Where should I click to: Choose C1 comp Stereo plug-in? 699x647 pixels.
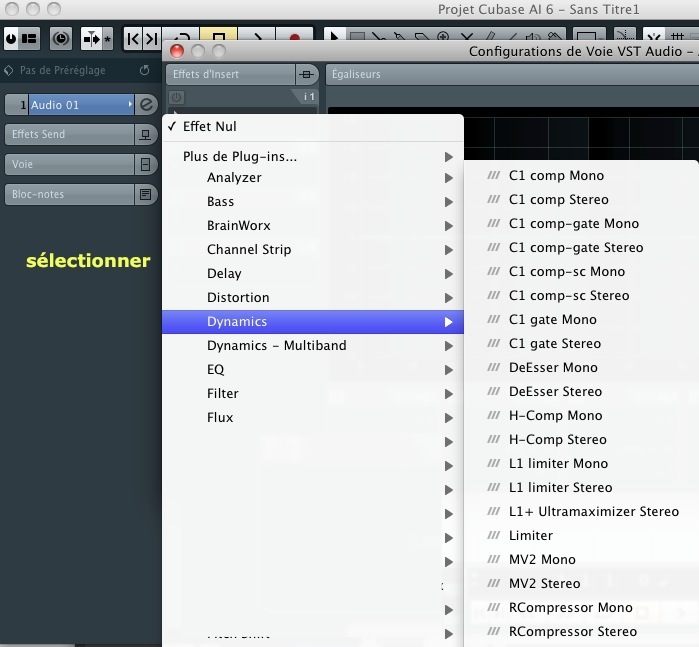point(581,200)
